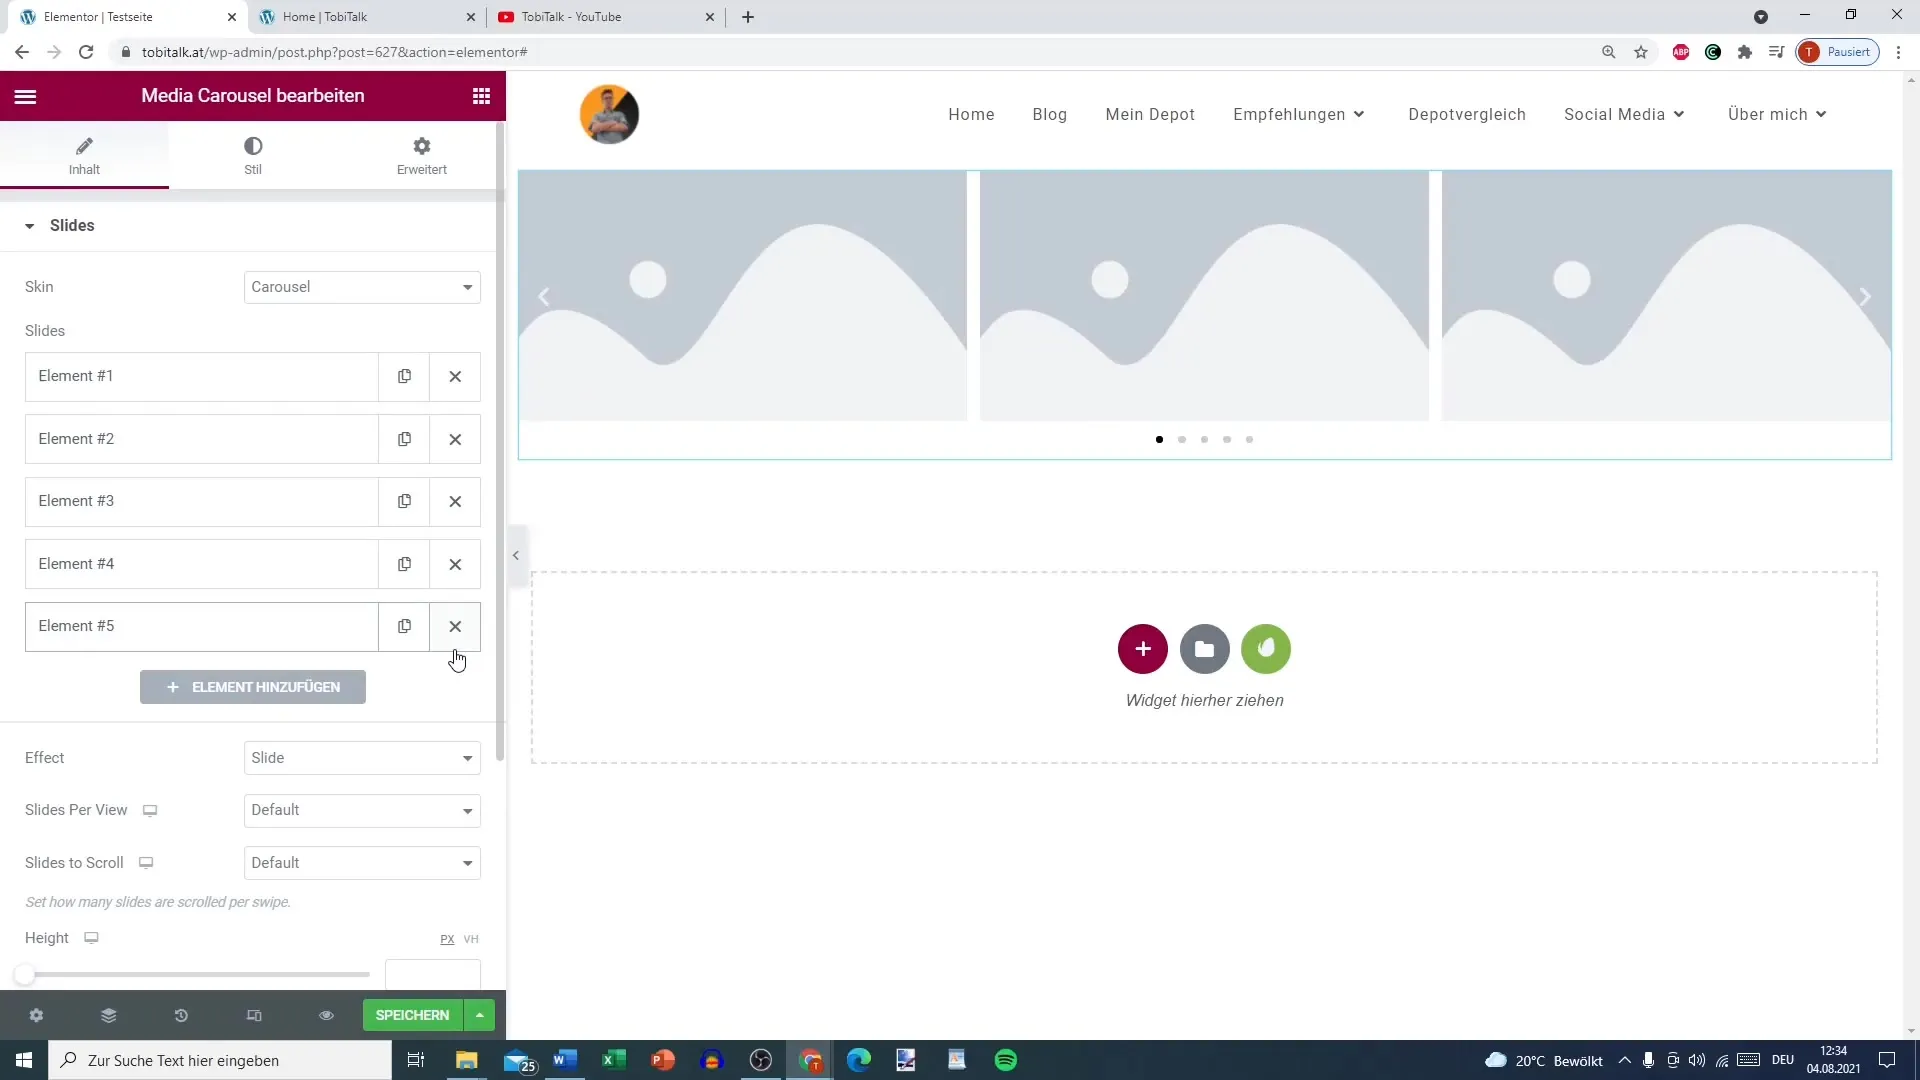Click the TobiTalk profile logo
The image size is (1920, 1080).
point(609,114)
